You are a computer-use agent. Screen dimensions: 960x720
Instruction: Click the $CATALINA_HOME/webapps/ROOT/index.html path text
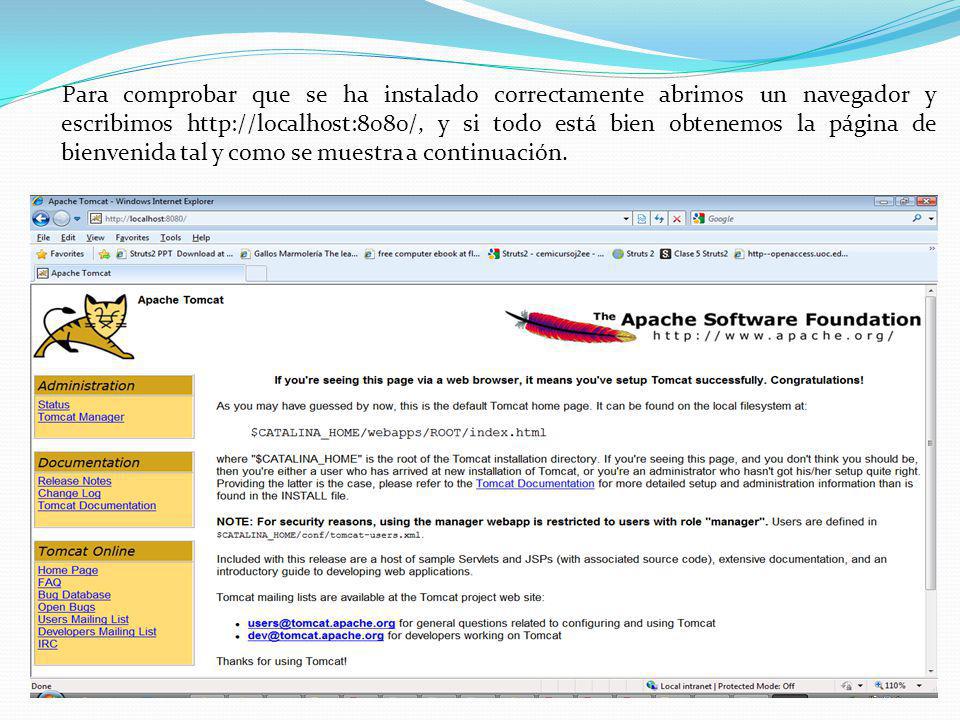click(398, 433)
